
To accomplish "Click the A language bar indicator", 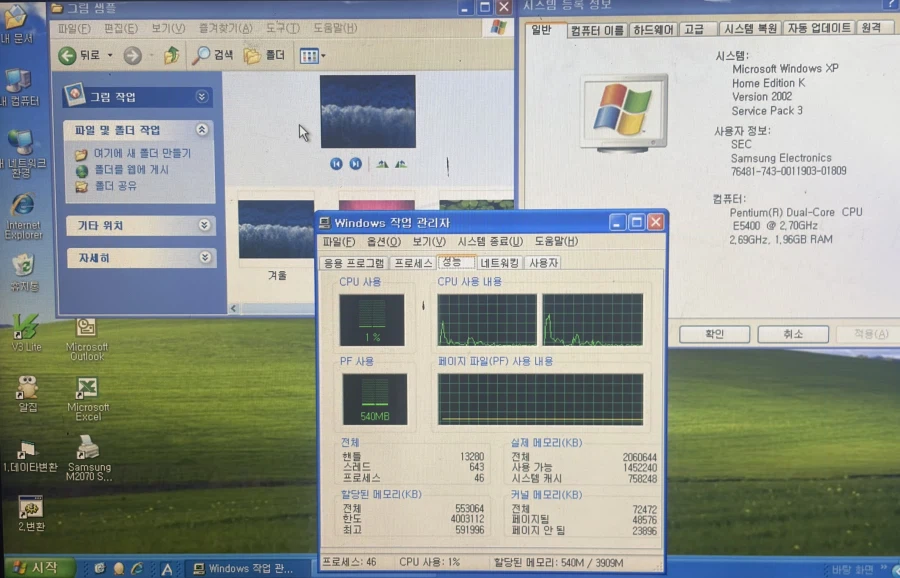I will [x=166, y=569].
